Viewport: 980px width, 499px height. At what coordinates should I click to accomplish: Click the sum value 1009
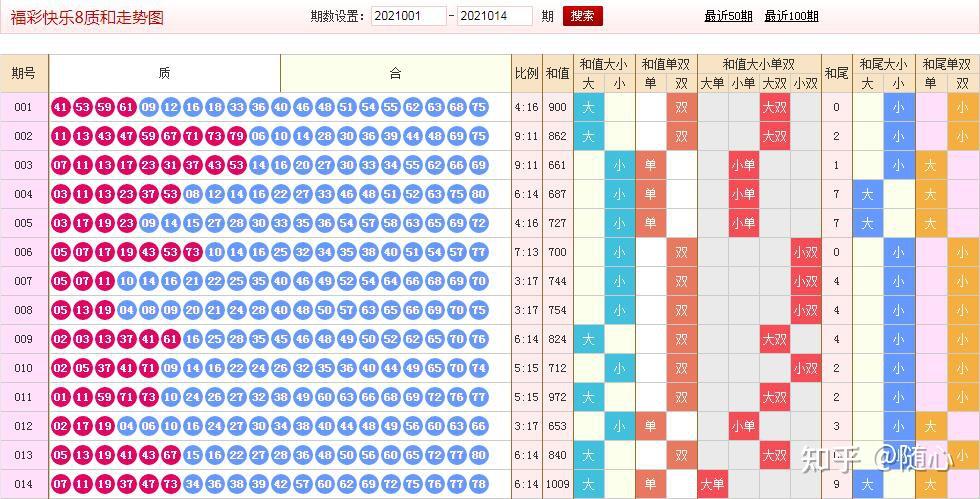(558, 484)
